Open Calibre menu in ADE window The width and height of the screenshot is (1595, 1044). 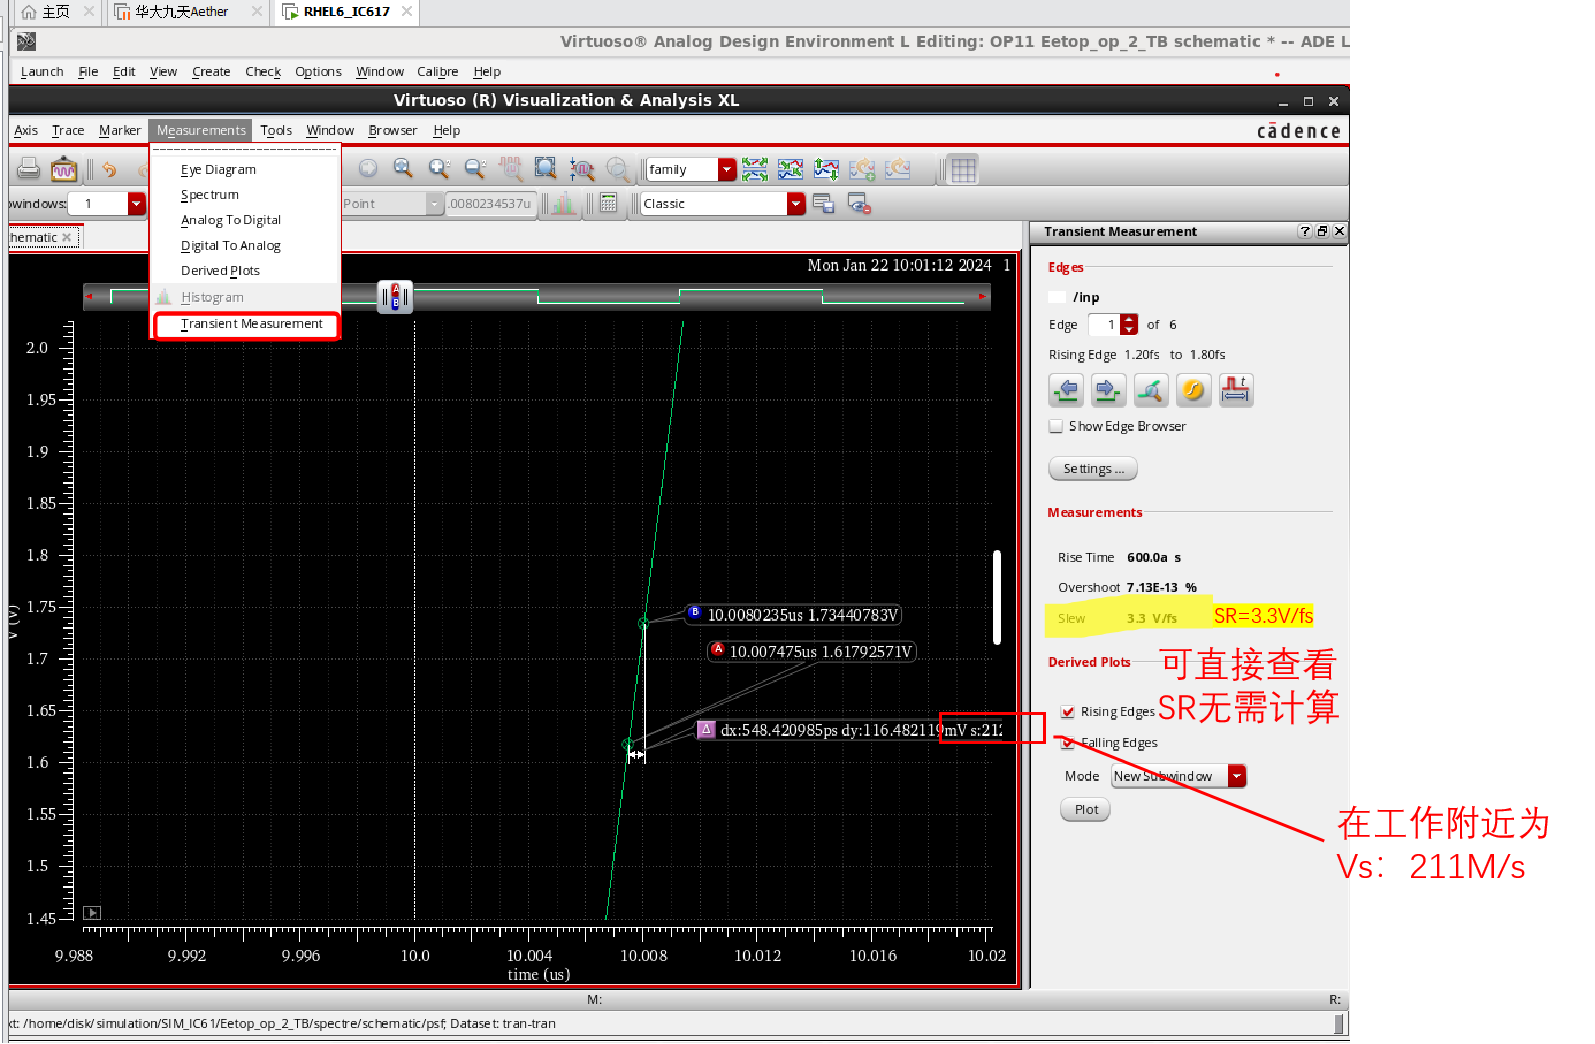[x=438, y=72]
